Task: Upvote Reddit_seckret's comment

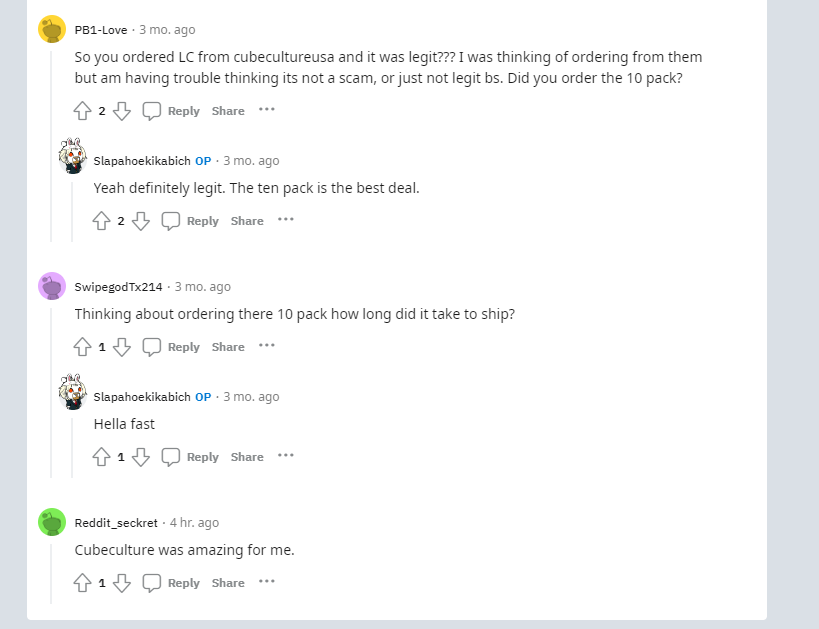Action: click(x=83, y=583)
